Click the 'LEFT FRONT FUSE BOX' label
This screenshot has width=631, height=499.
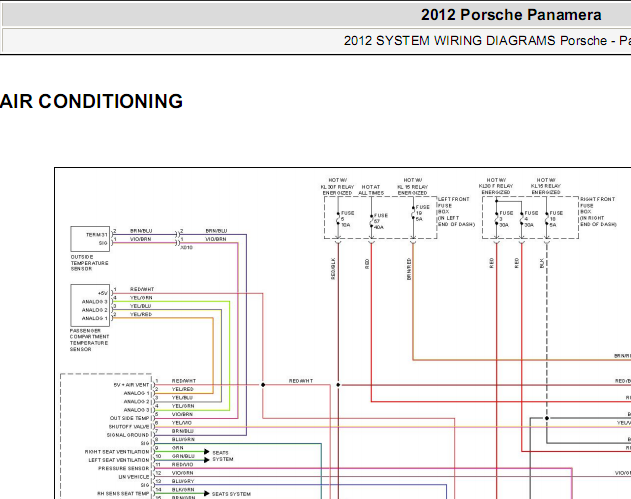[456, 212]
